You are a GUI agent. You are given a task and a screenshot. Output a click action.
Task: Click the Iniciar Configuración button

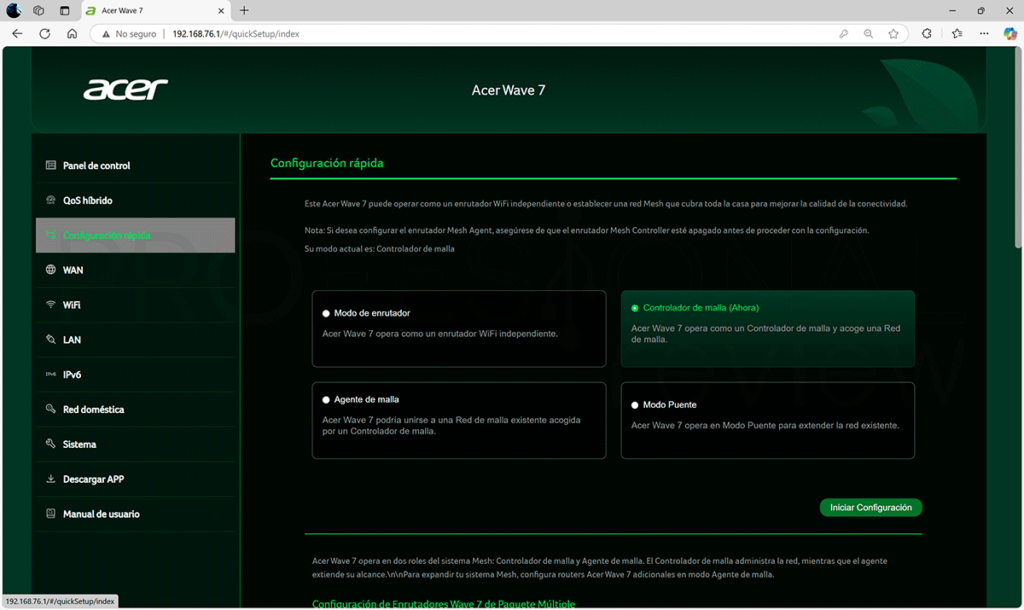pos(871,507)
